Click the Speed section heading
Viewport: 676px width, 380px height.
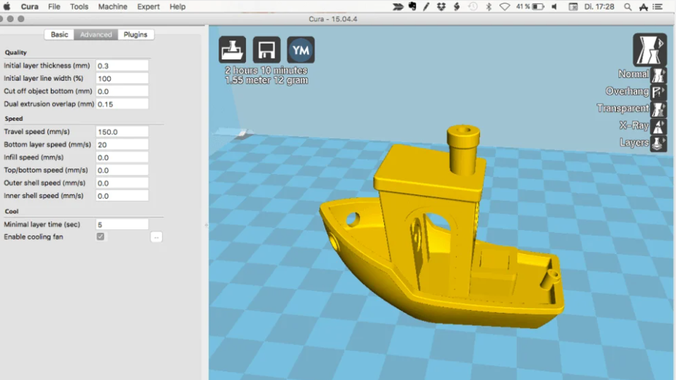[13, 118]
